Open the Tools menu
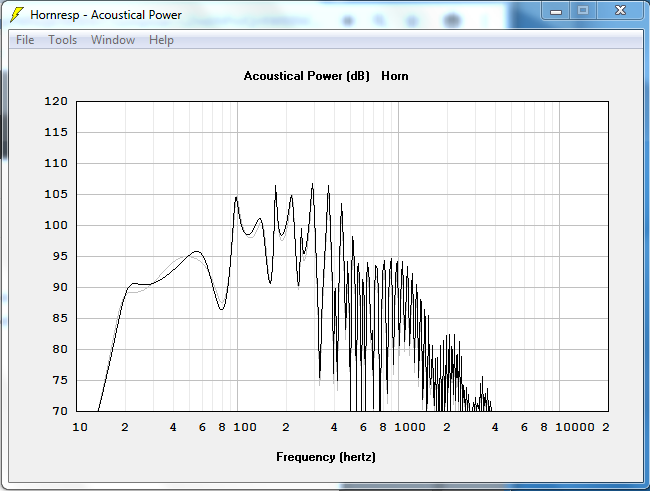Viewport: 650px width, 491px height. pyautogui.click(x=63, y=40)
